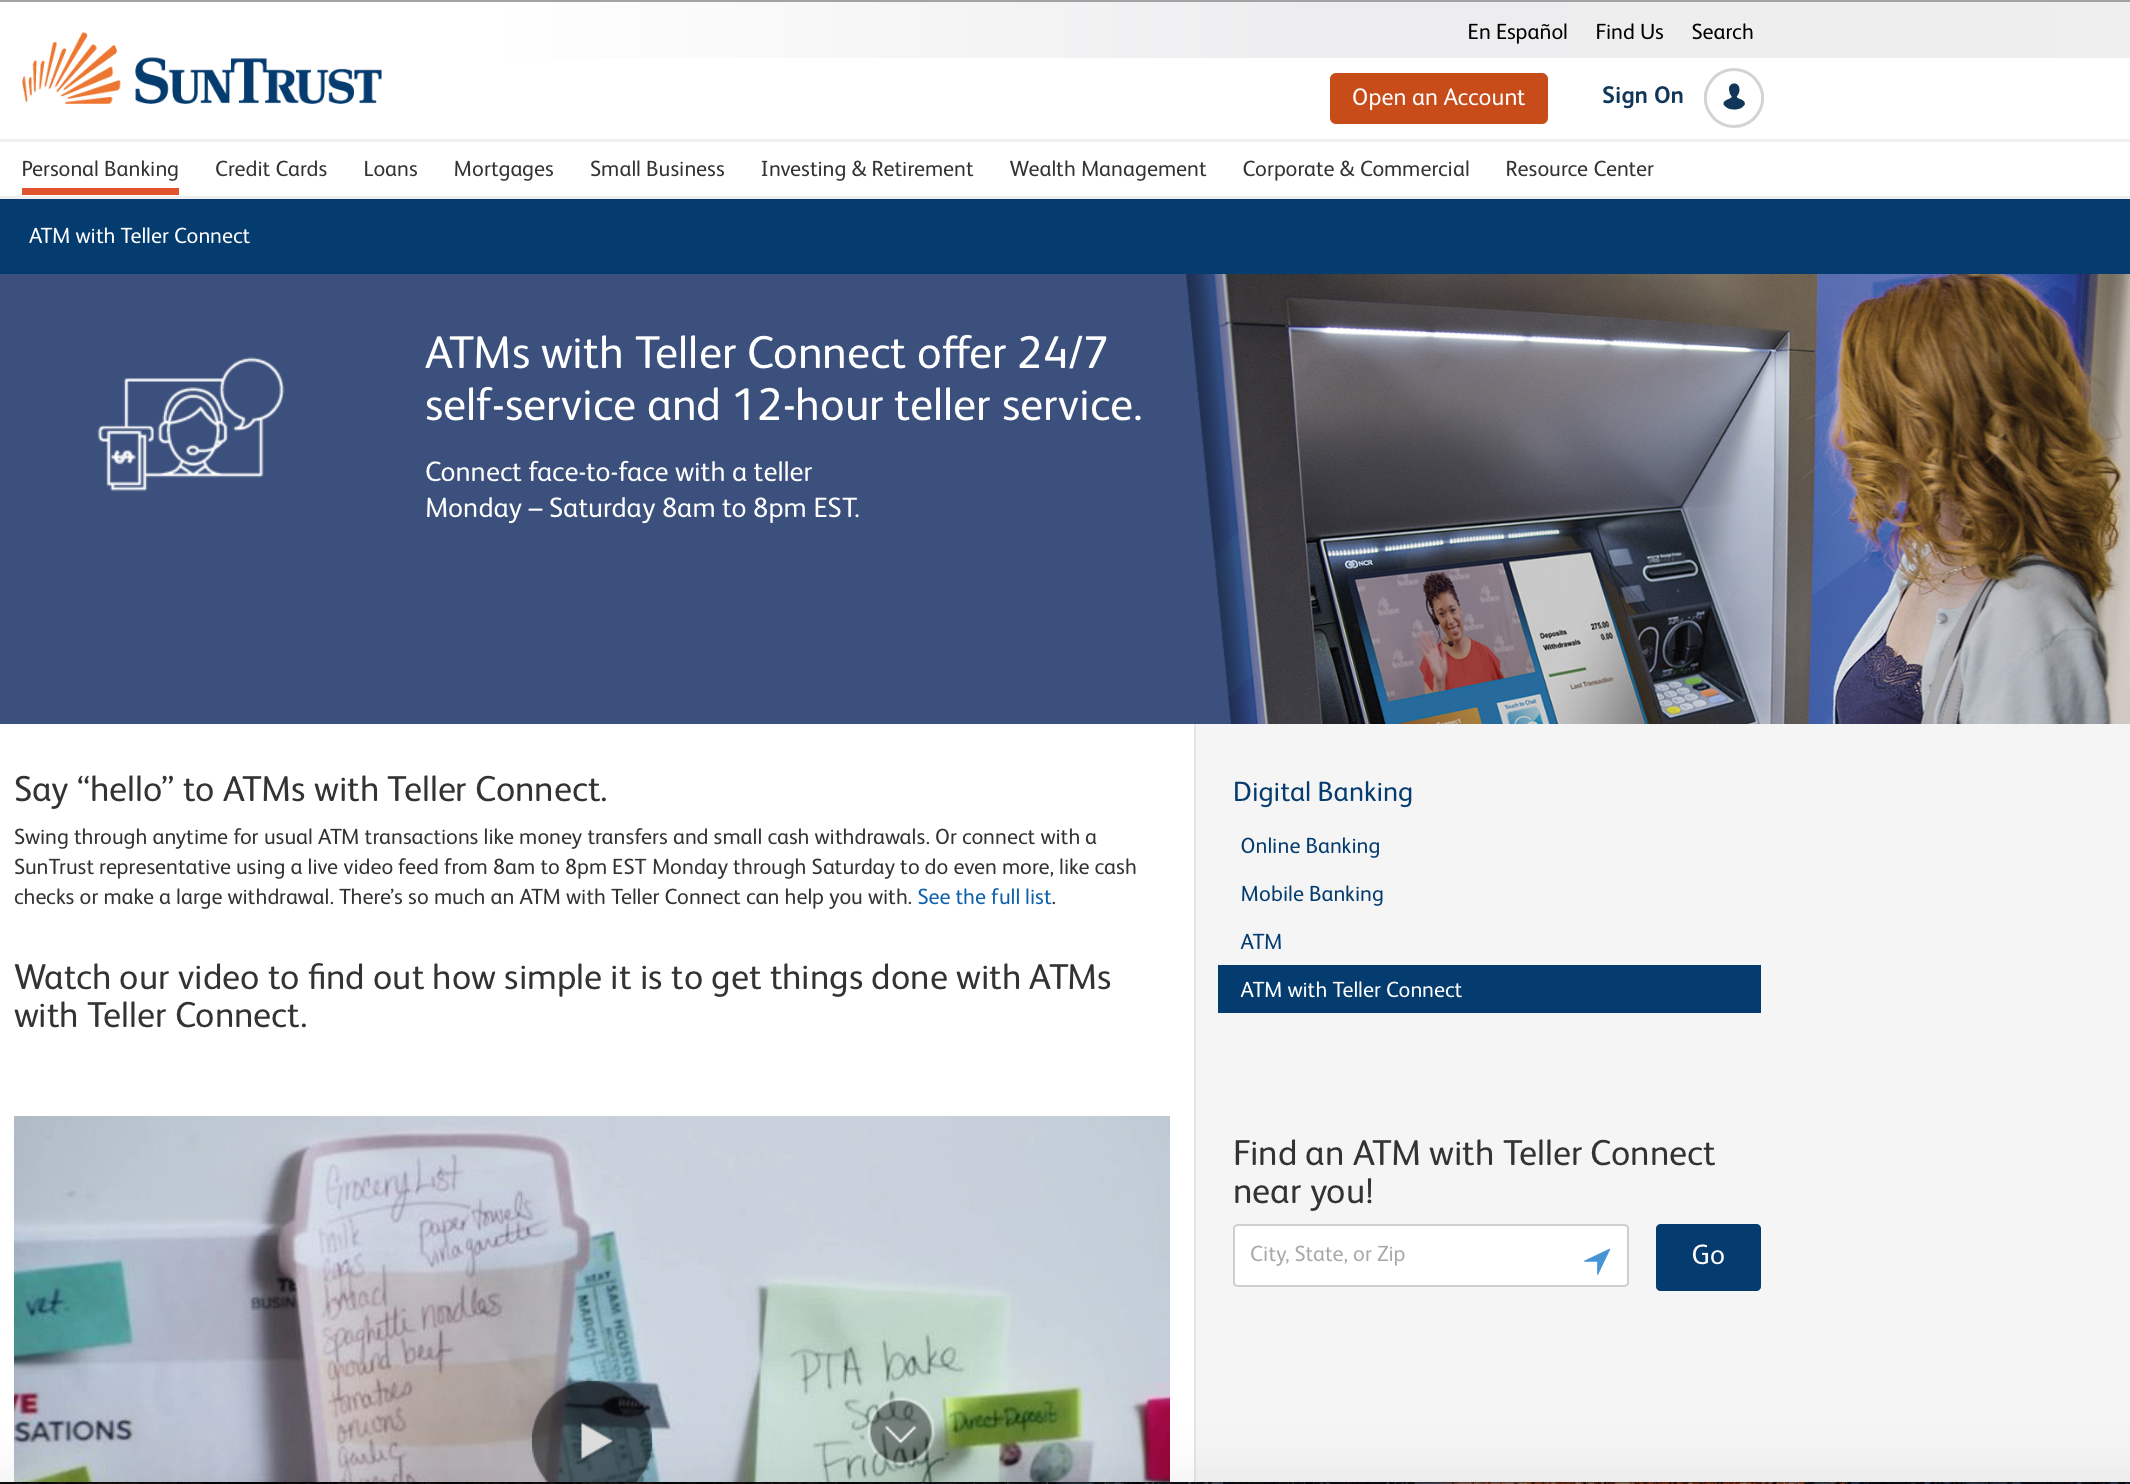2130x1484 pixels.
Task: Click the SunTrust logo
Action: (202, 71)
